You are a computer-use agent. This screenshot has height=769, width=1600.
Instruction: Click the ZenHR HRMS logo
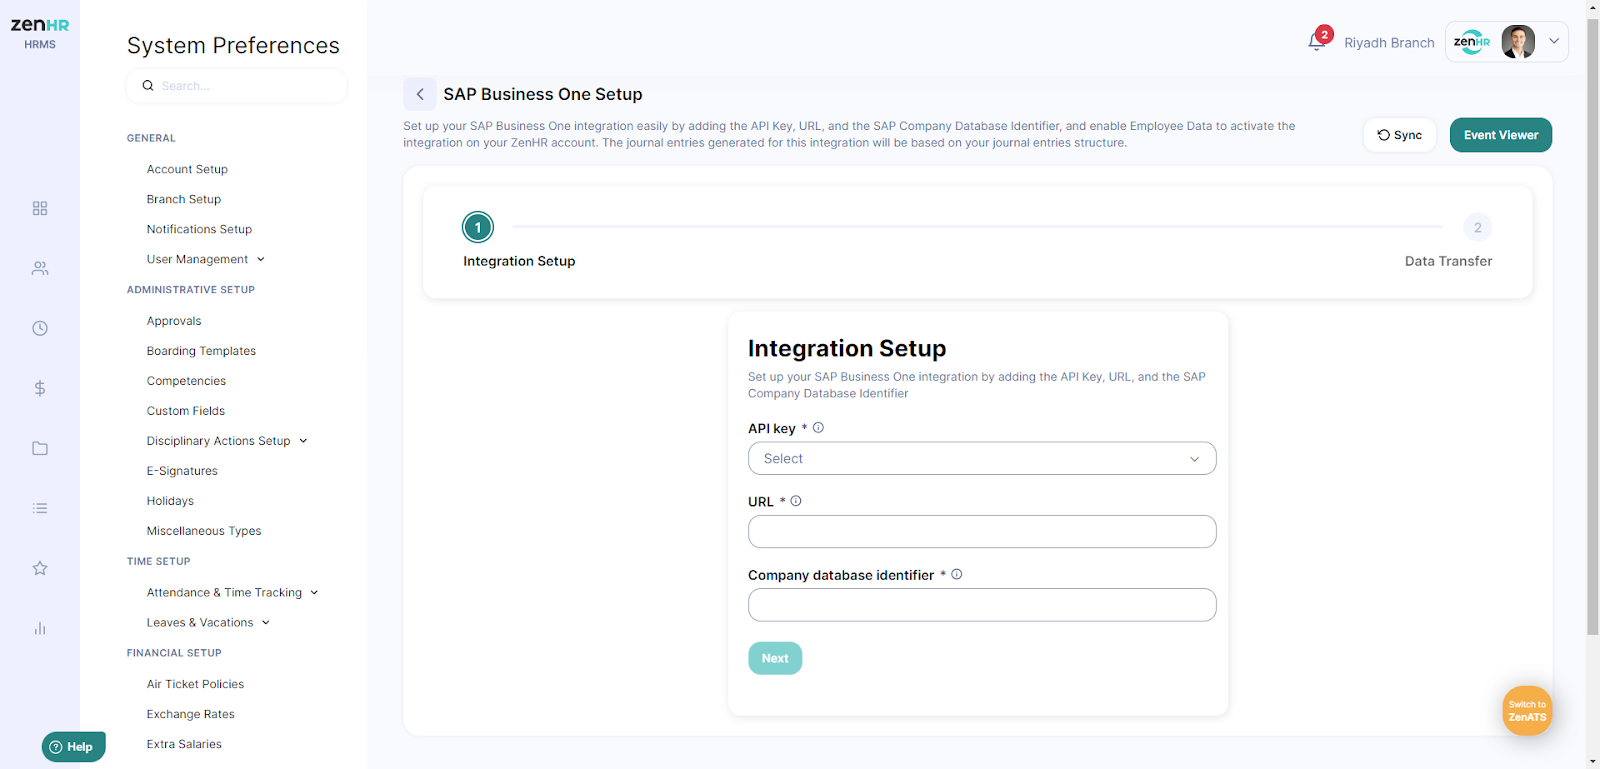click(x=40, y=33)
